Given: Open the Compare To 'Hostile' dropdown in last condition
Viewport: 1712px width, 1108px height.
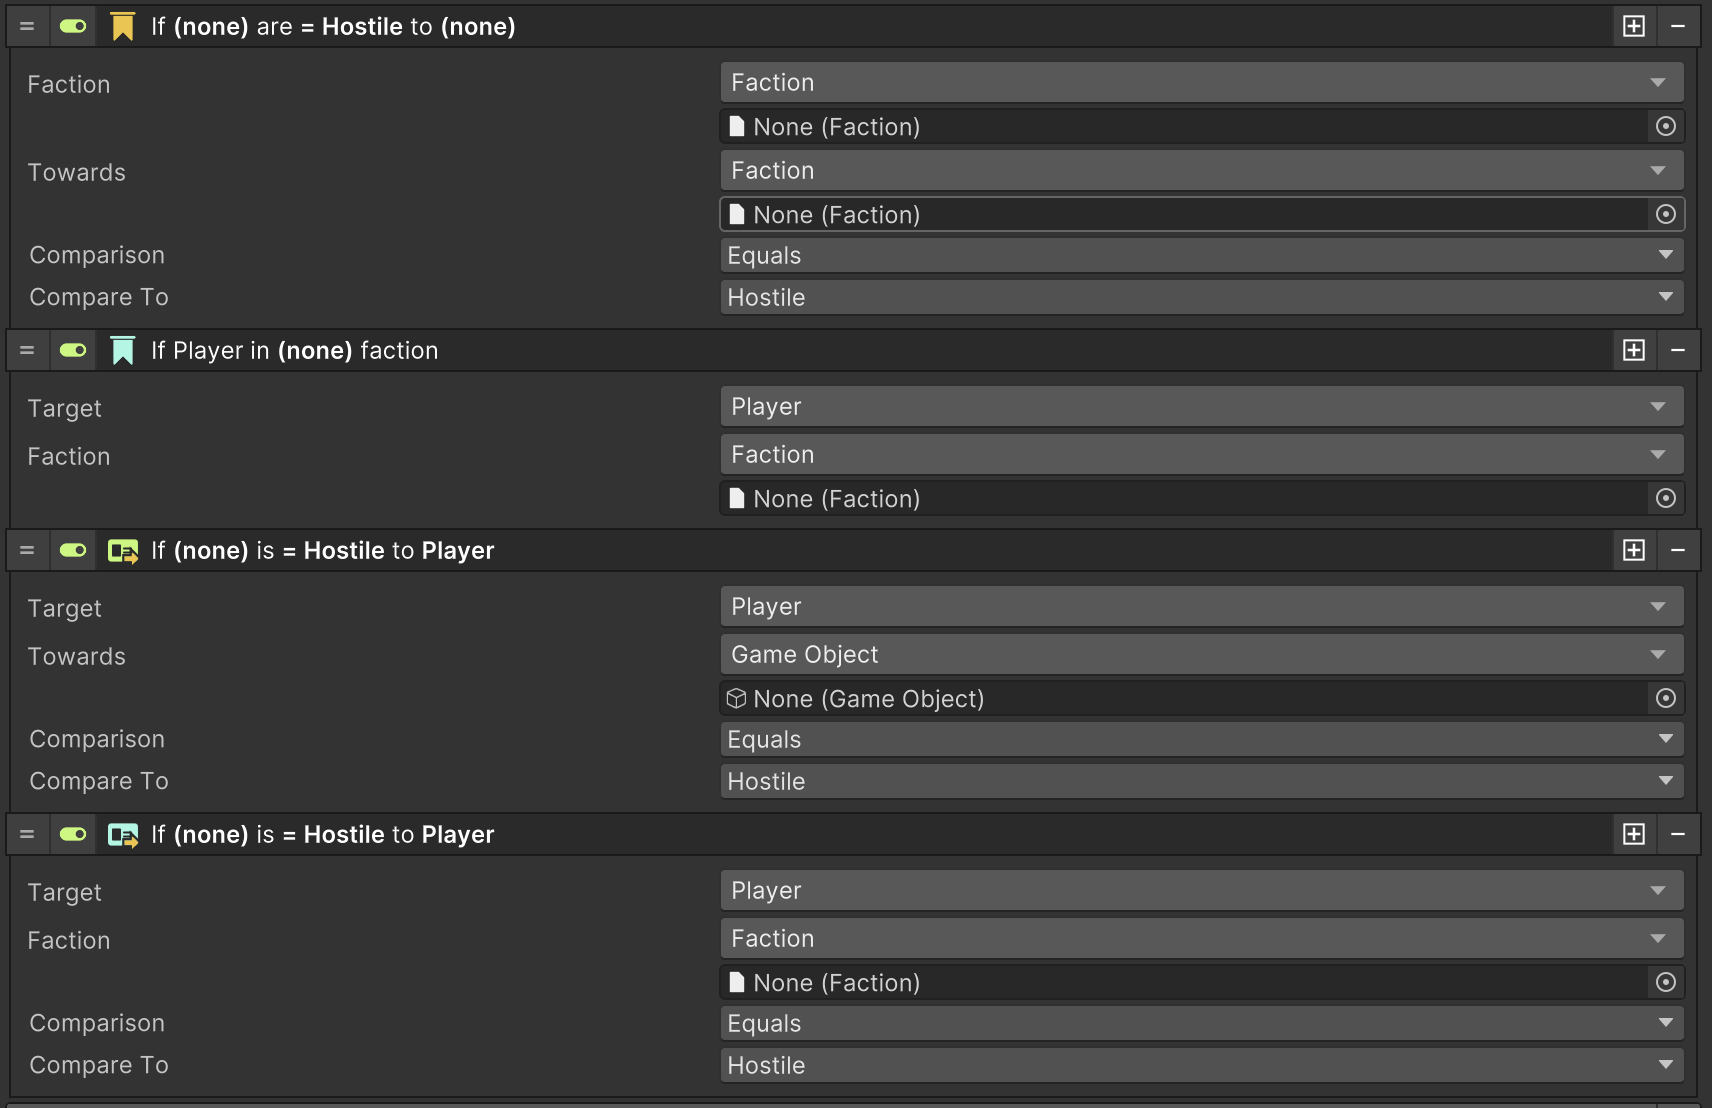Looking at the screenshot, I should pos(1201,1066).
